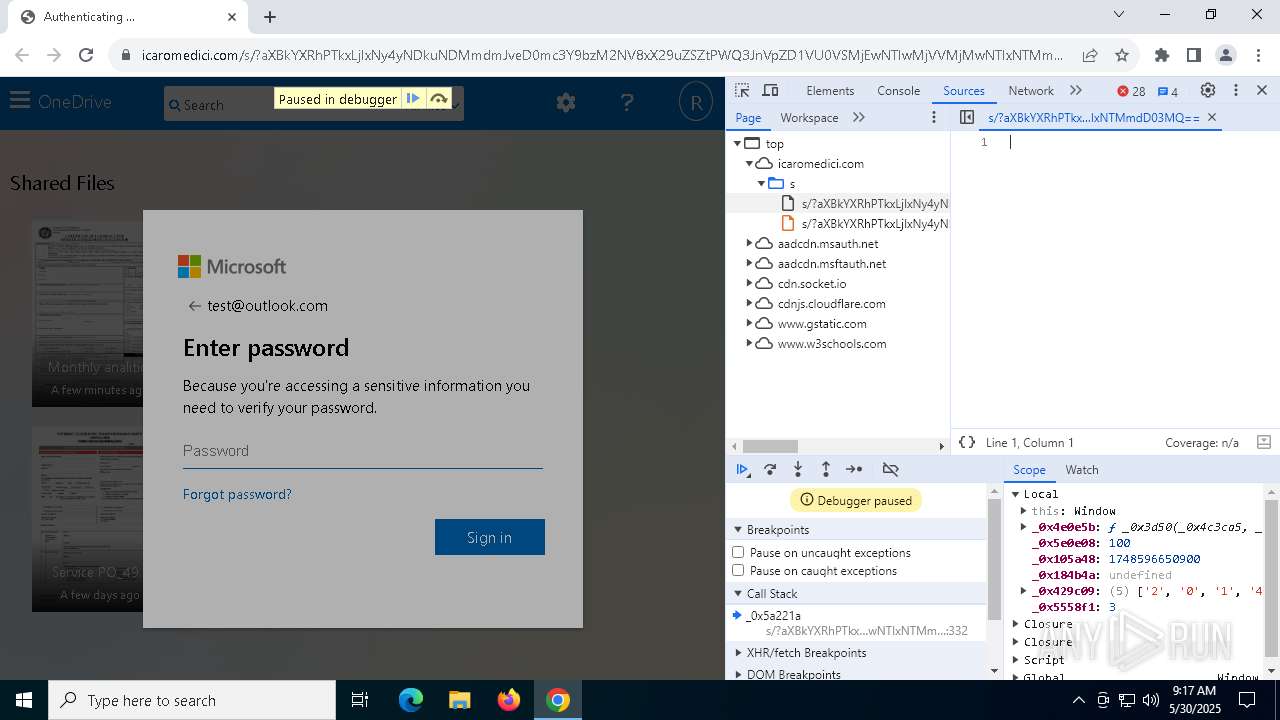Image resolution: width=1280 pixels, height=720 pixels.
Task: Expand www.gstatic.com in file tree
Action: pyautogui.click(x=749, y=323)
